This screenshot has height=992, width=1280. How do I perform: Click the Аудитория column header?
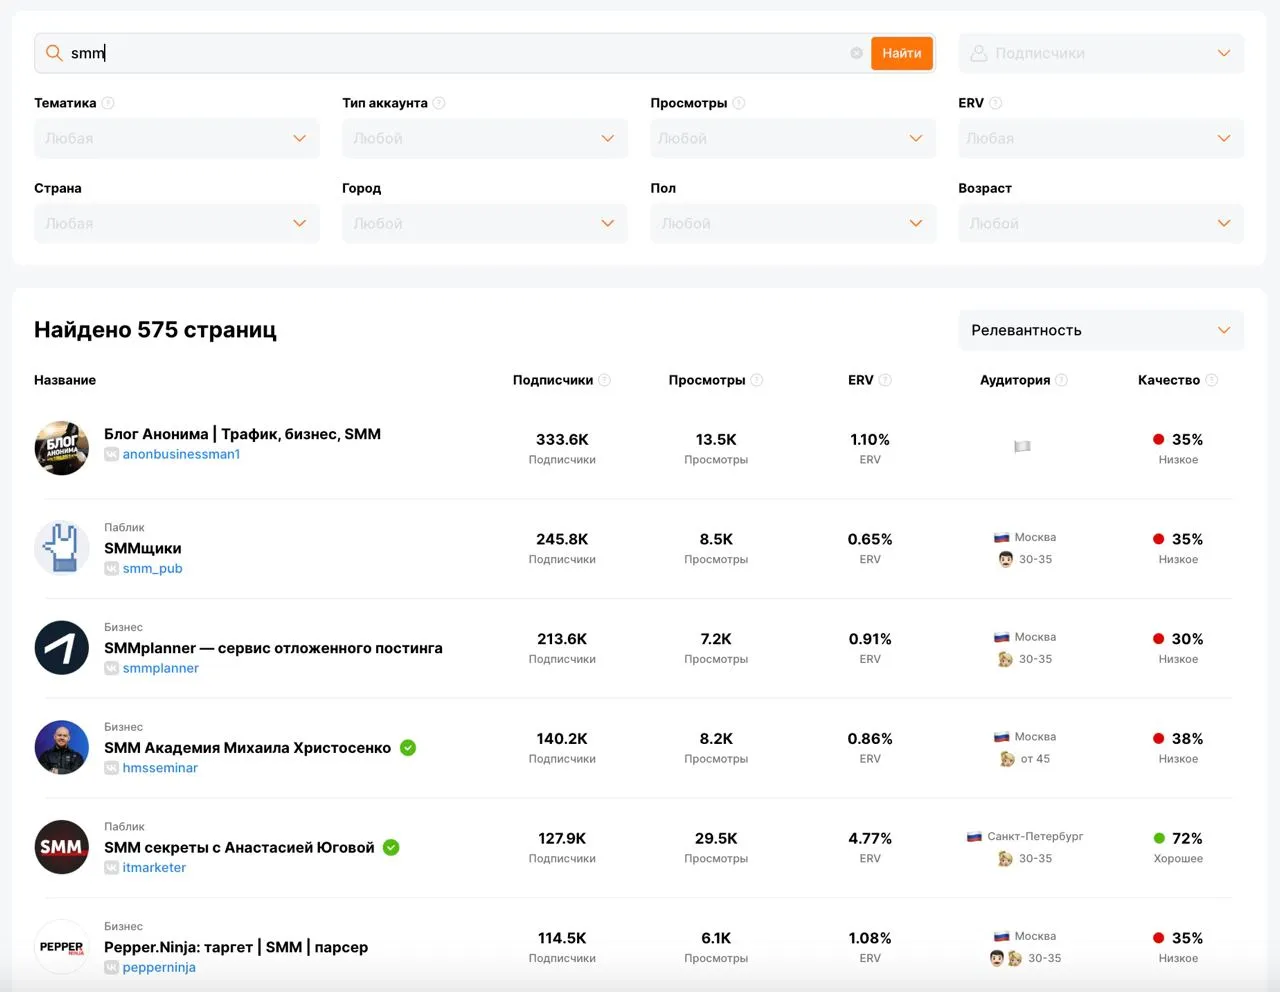click(1015, 380)
